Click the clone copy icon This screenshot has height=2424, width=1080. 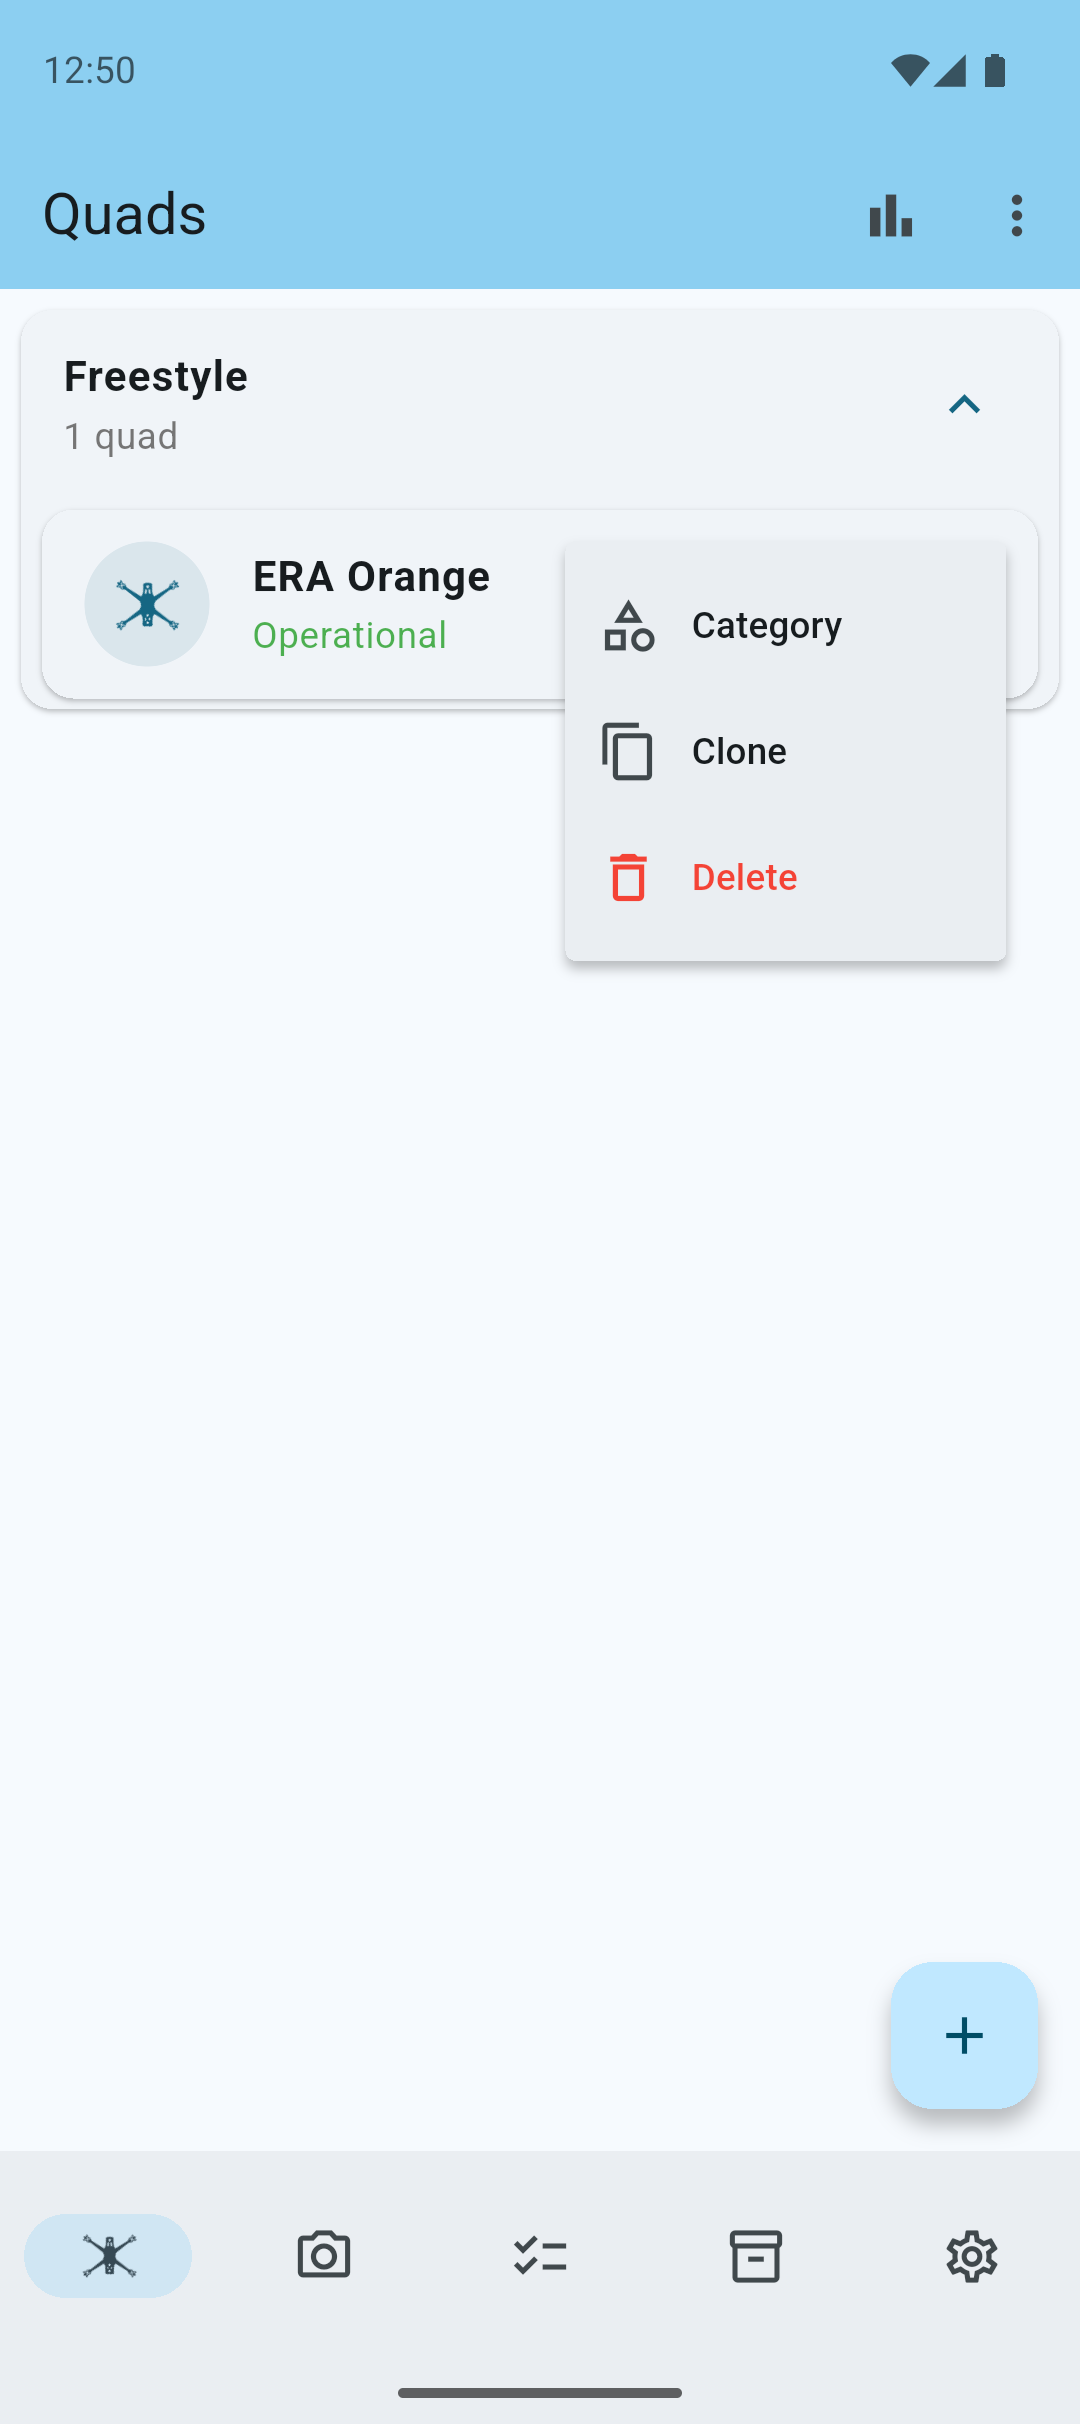(x=627, y=751)
